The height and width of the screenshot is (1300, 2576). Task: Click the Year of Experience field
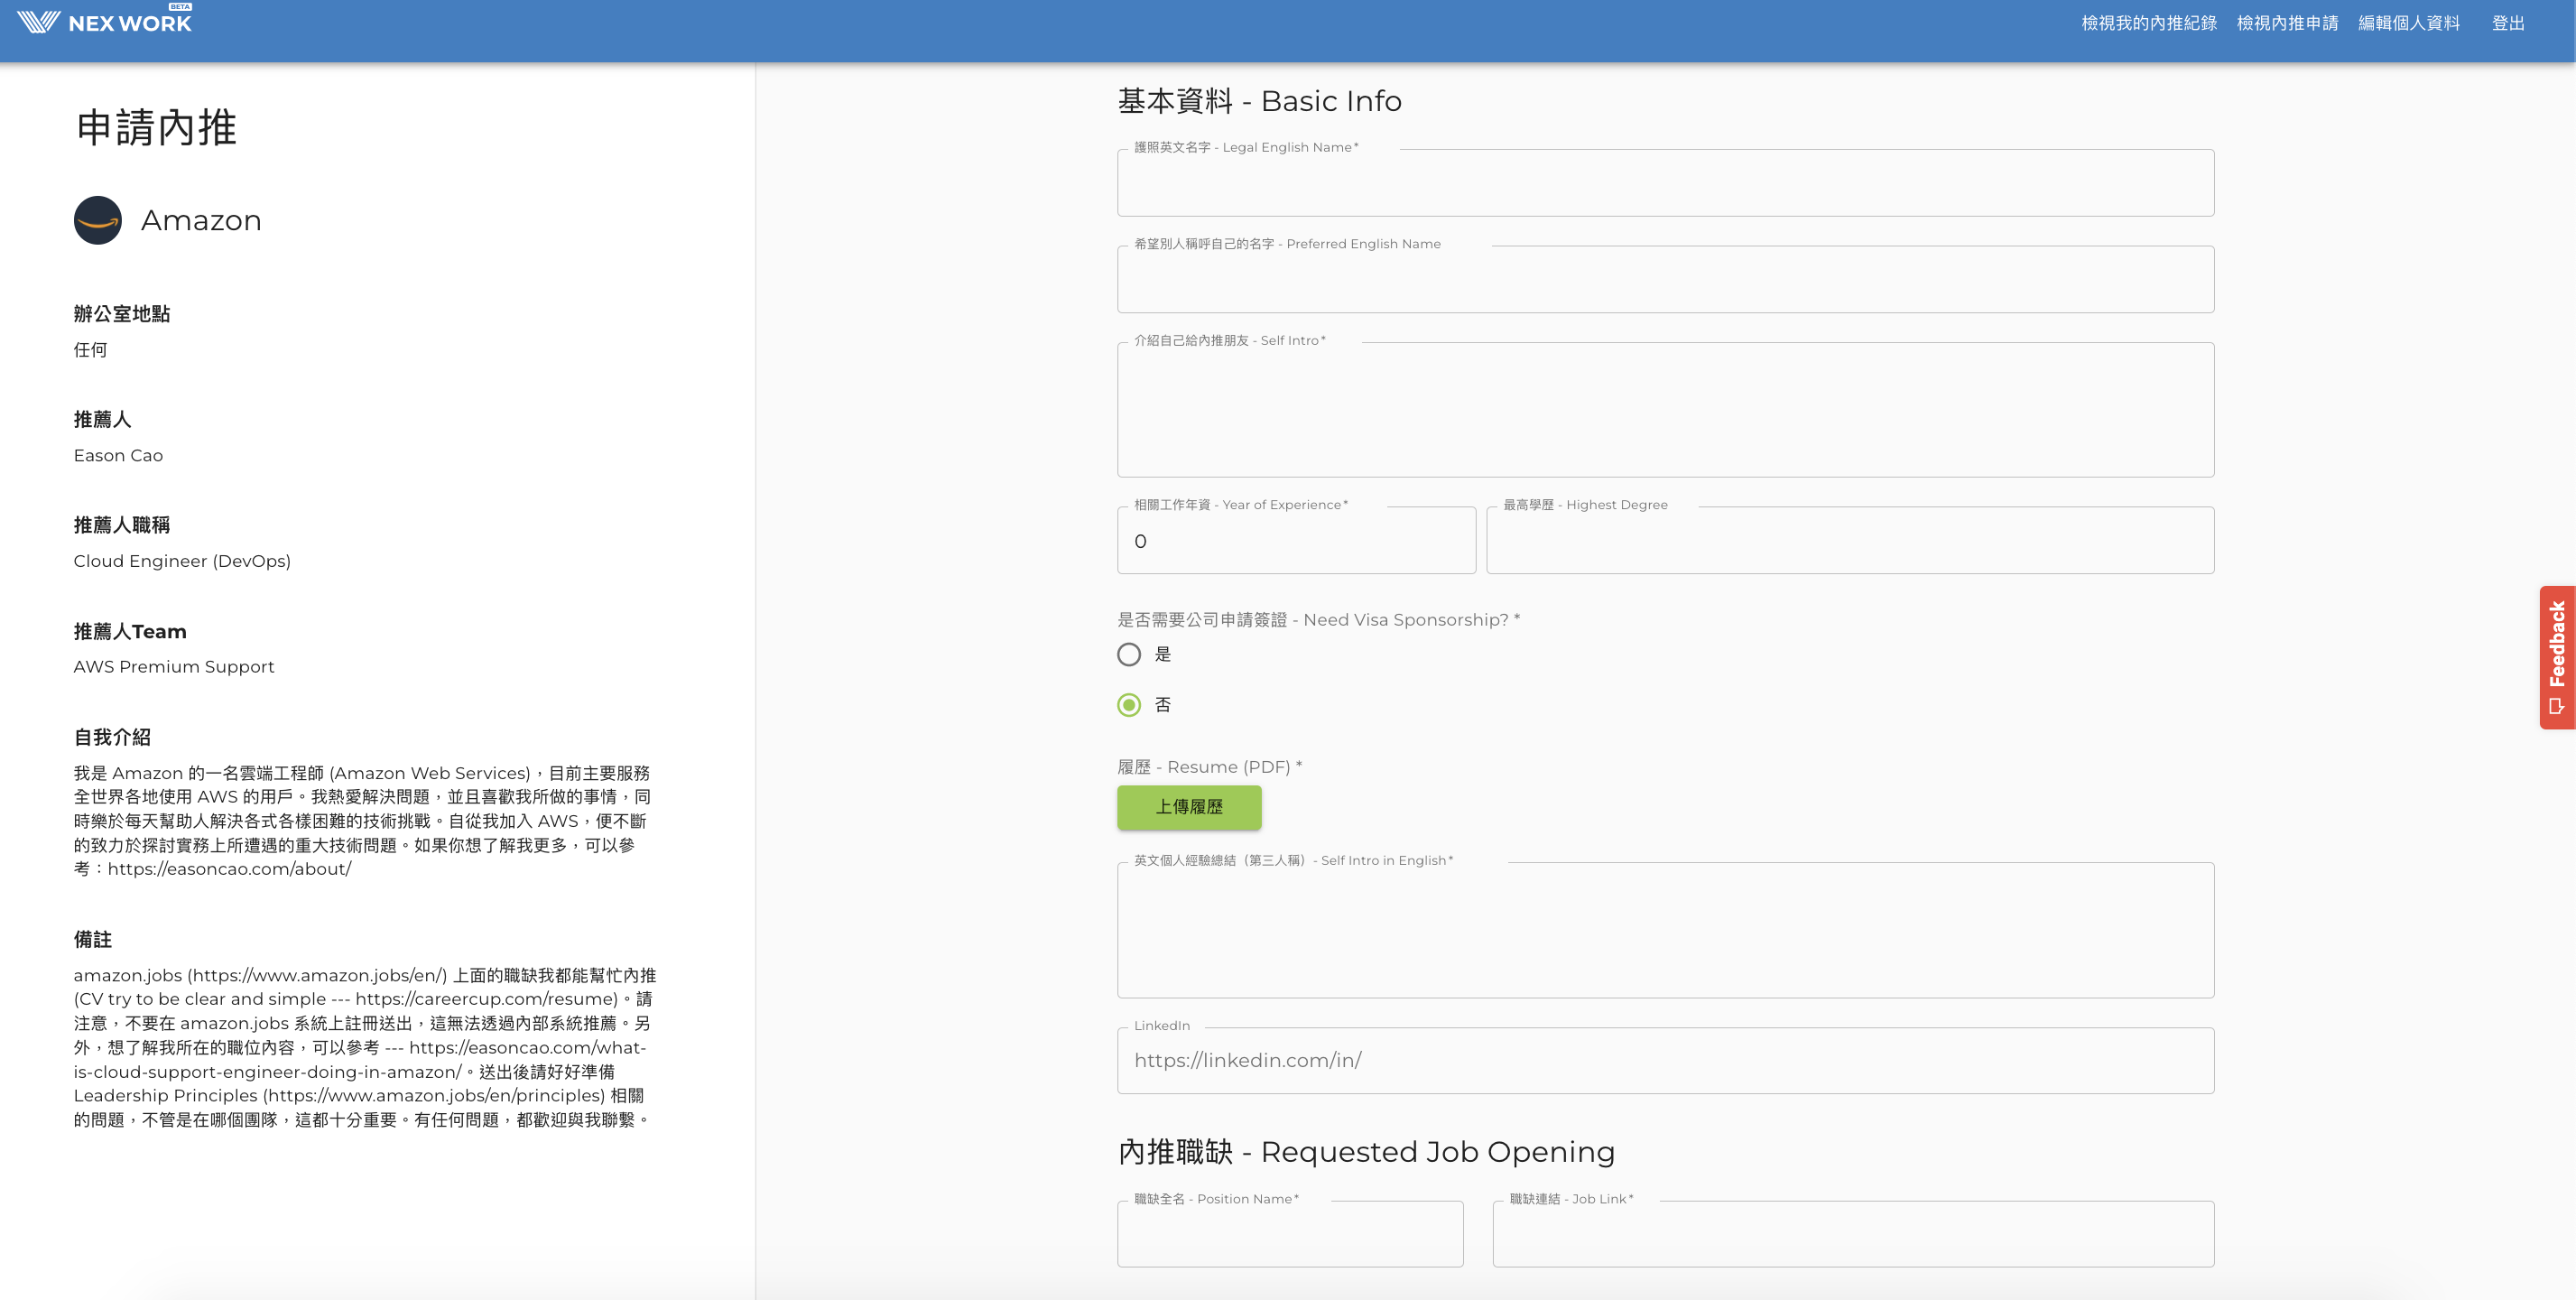coord(1296,541)
